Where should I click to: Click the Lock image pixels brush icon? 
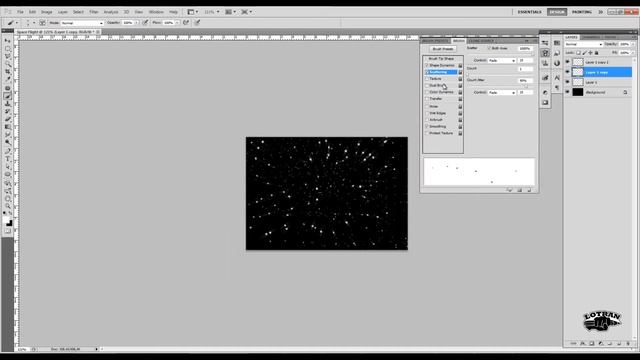pos(584,53)
